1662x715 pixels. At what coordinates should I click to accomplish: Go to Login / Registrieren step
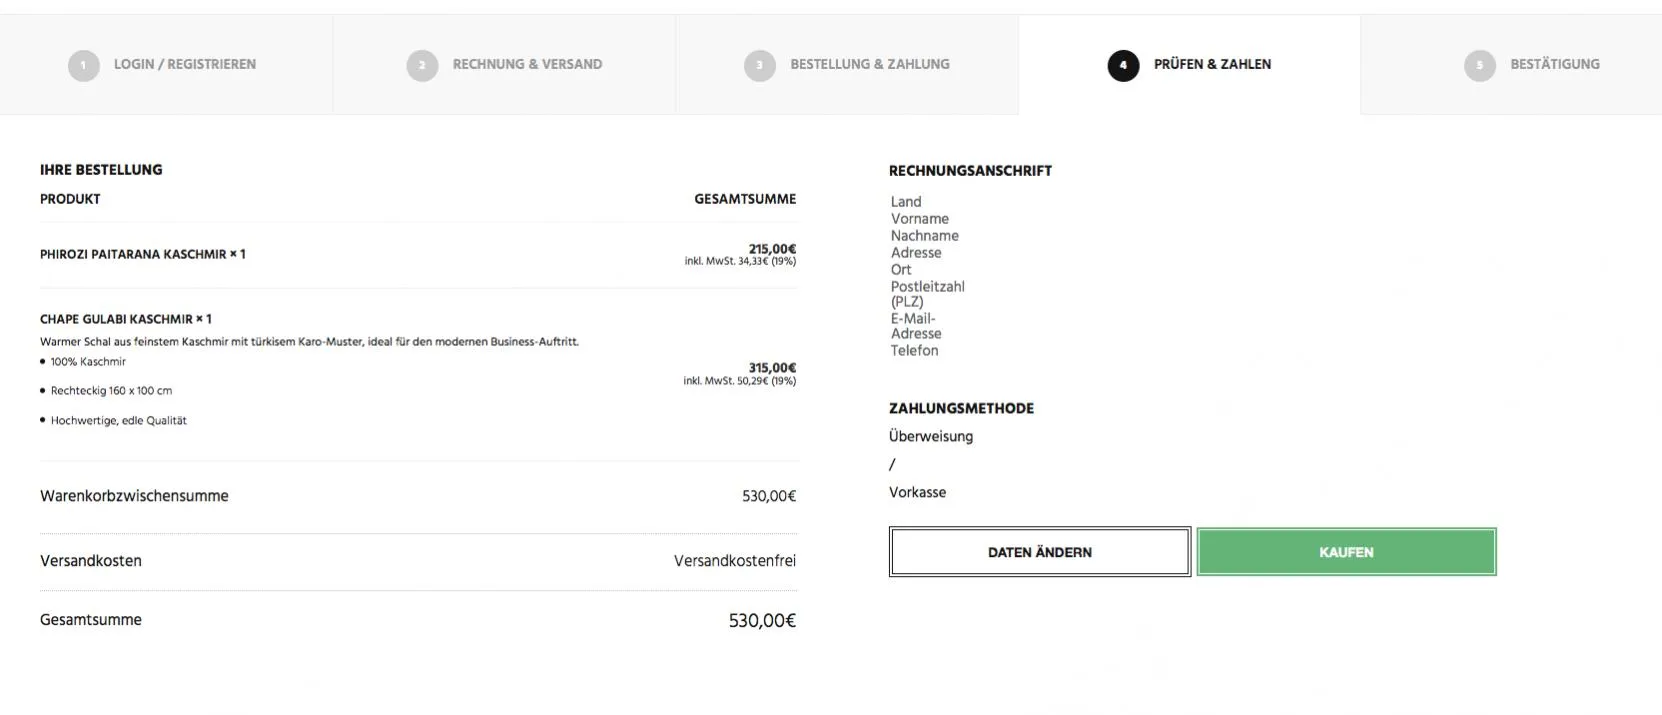[166, 65]
